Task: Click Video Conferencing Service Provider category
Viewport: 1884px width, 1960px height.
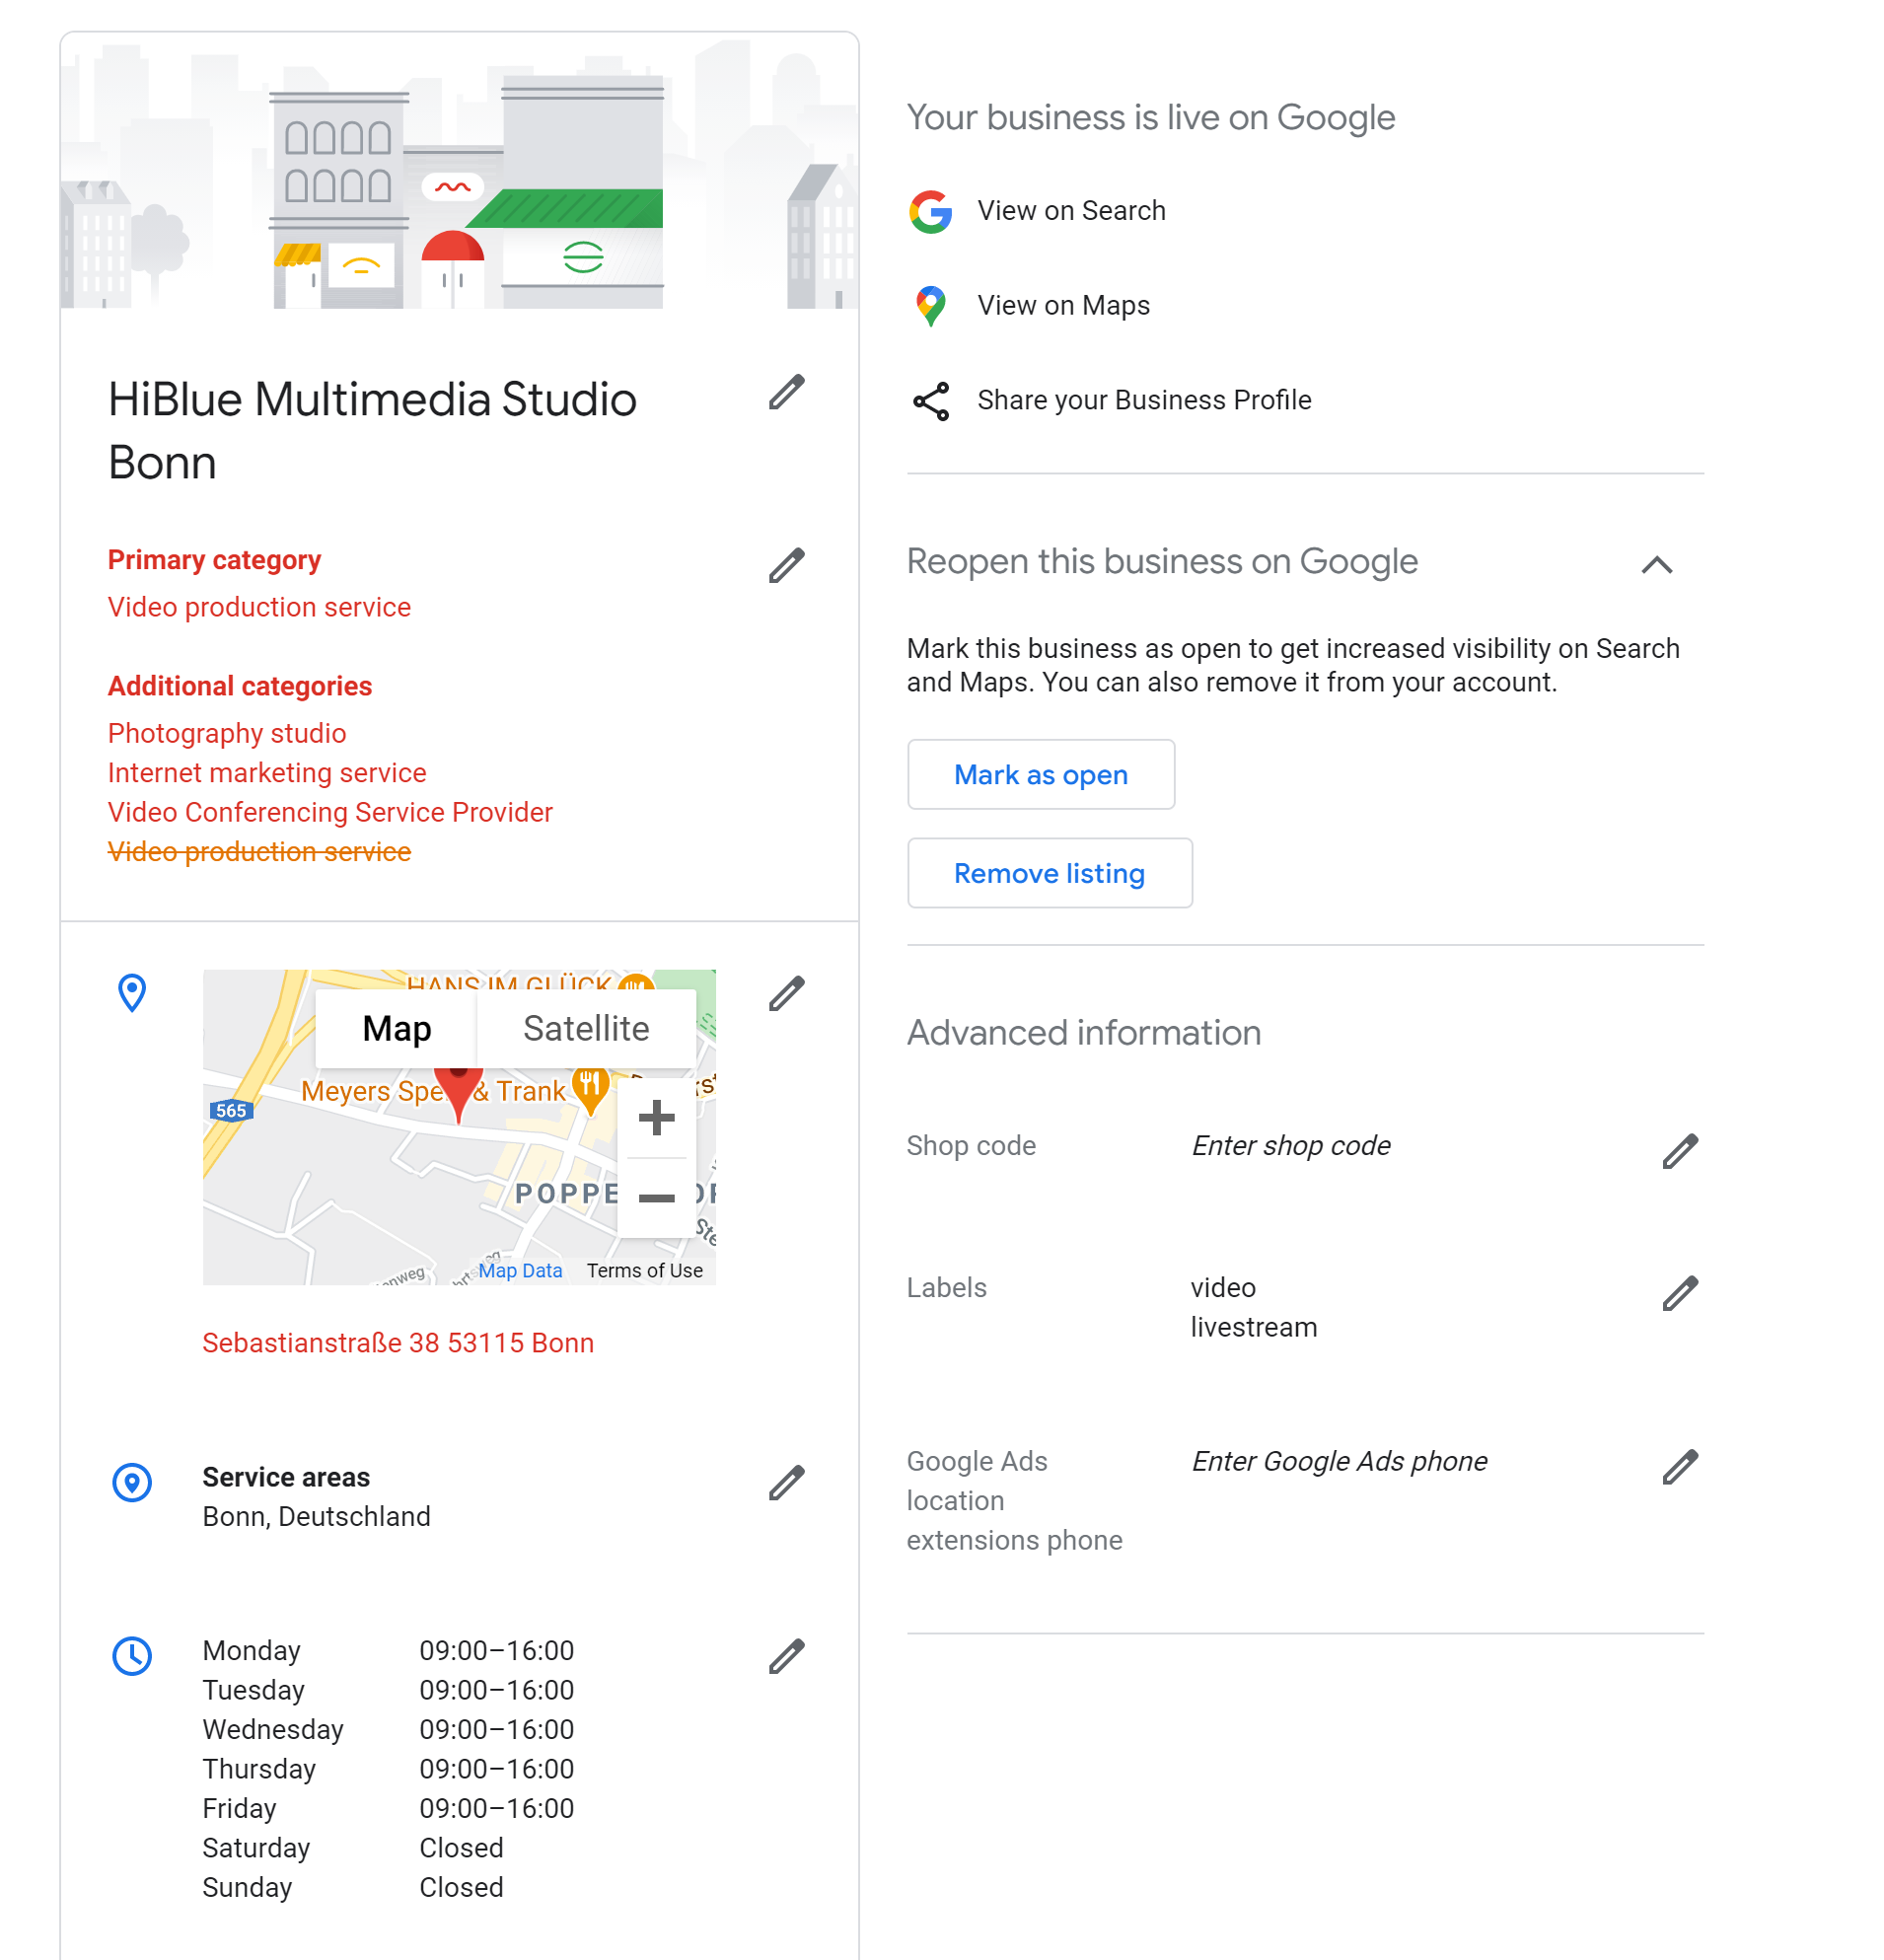Action: (x=330, y=812)
